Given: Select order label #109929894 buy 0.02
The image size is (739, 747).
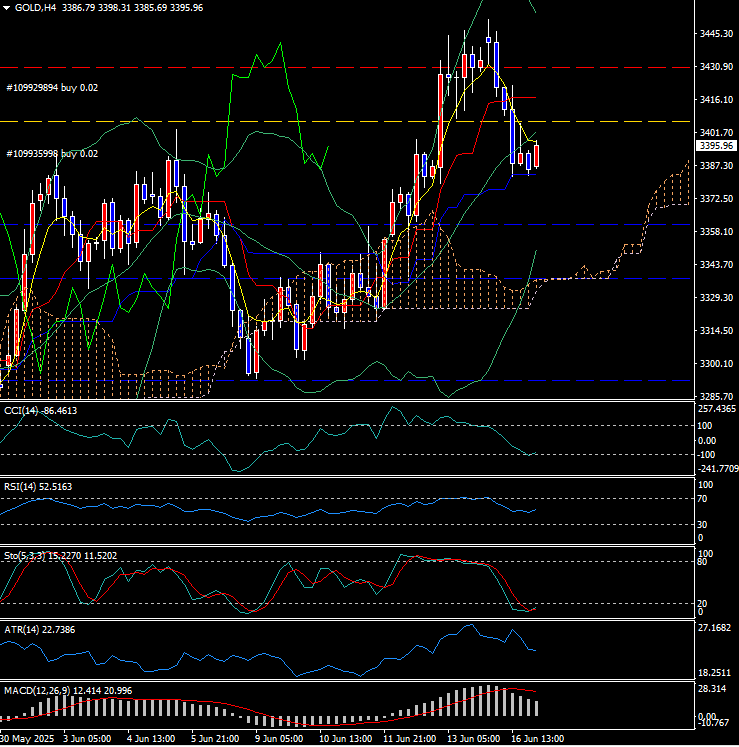Looking at the screenshot, I should (x=52, y=88).
